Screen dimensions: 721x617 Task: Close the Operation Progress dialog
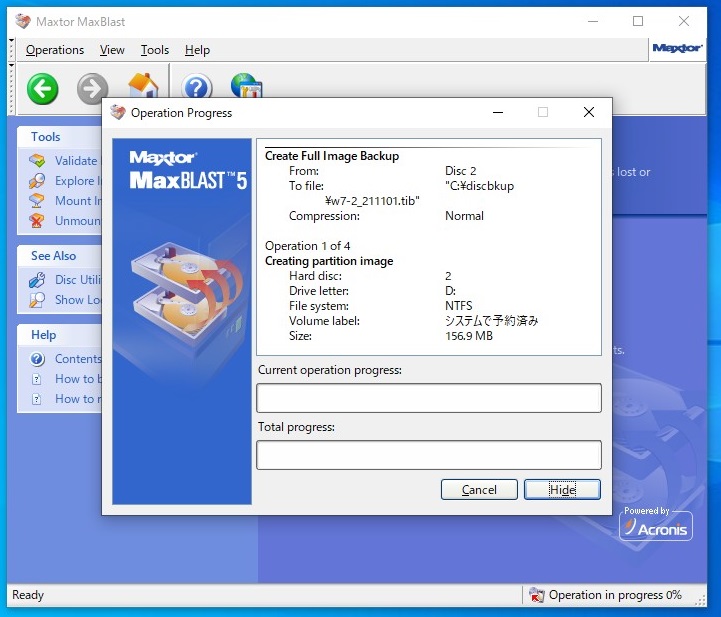[x=589, y=112]
